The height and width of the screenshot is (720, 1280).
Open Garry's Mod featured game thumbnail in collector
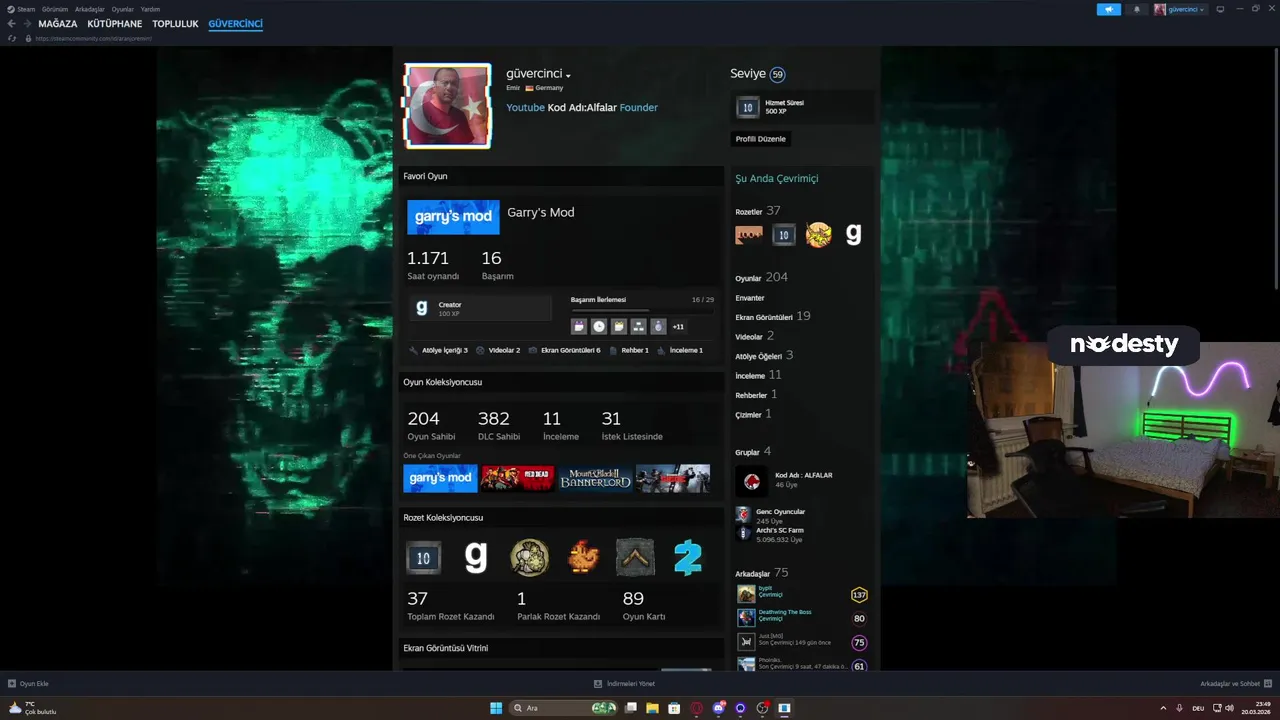pyautogui.click(x=440, y=478)
